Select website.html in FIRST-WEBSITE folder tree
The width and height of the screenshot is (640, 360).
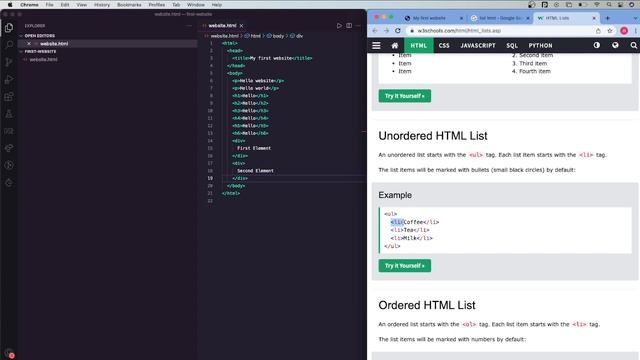[x=43, y=60]
